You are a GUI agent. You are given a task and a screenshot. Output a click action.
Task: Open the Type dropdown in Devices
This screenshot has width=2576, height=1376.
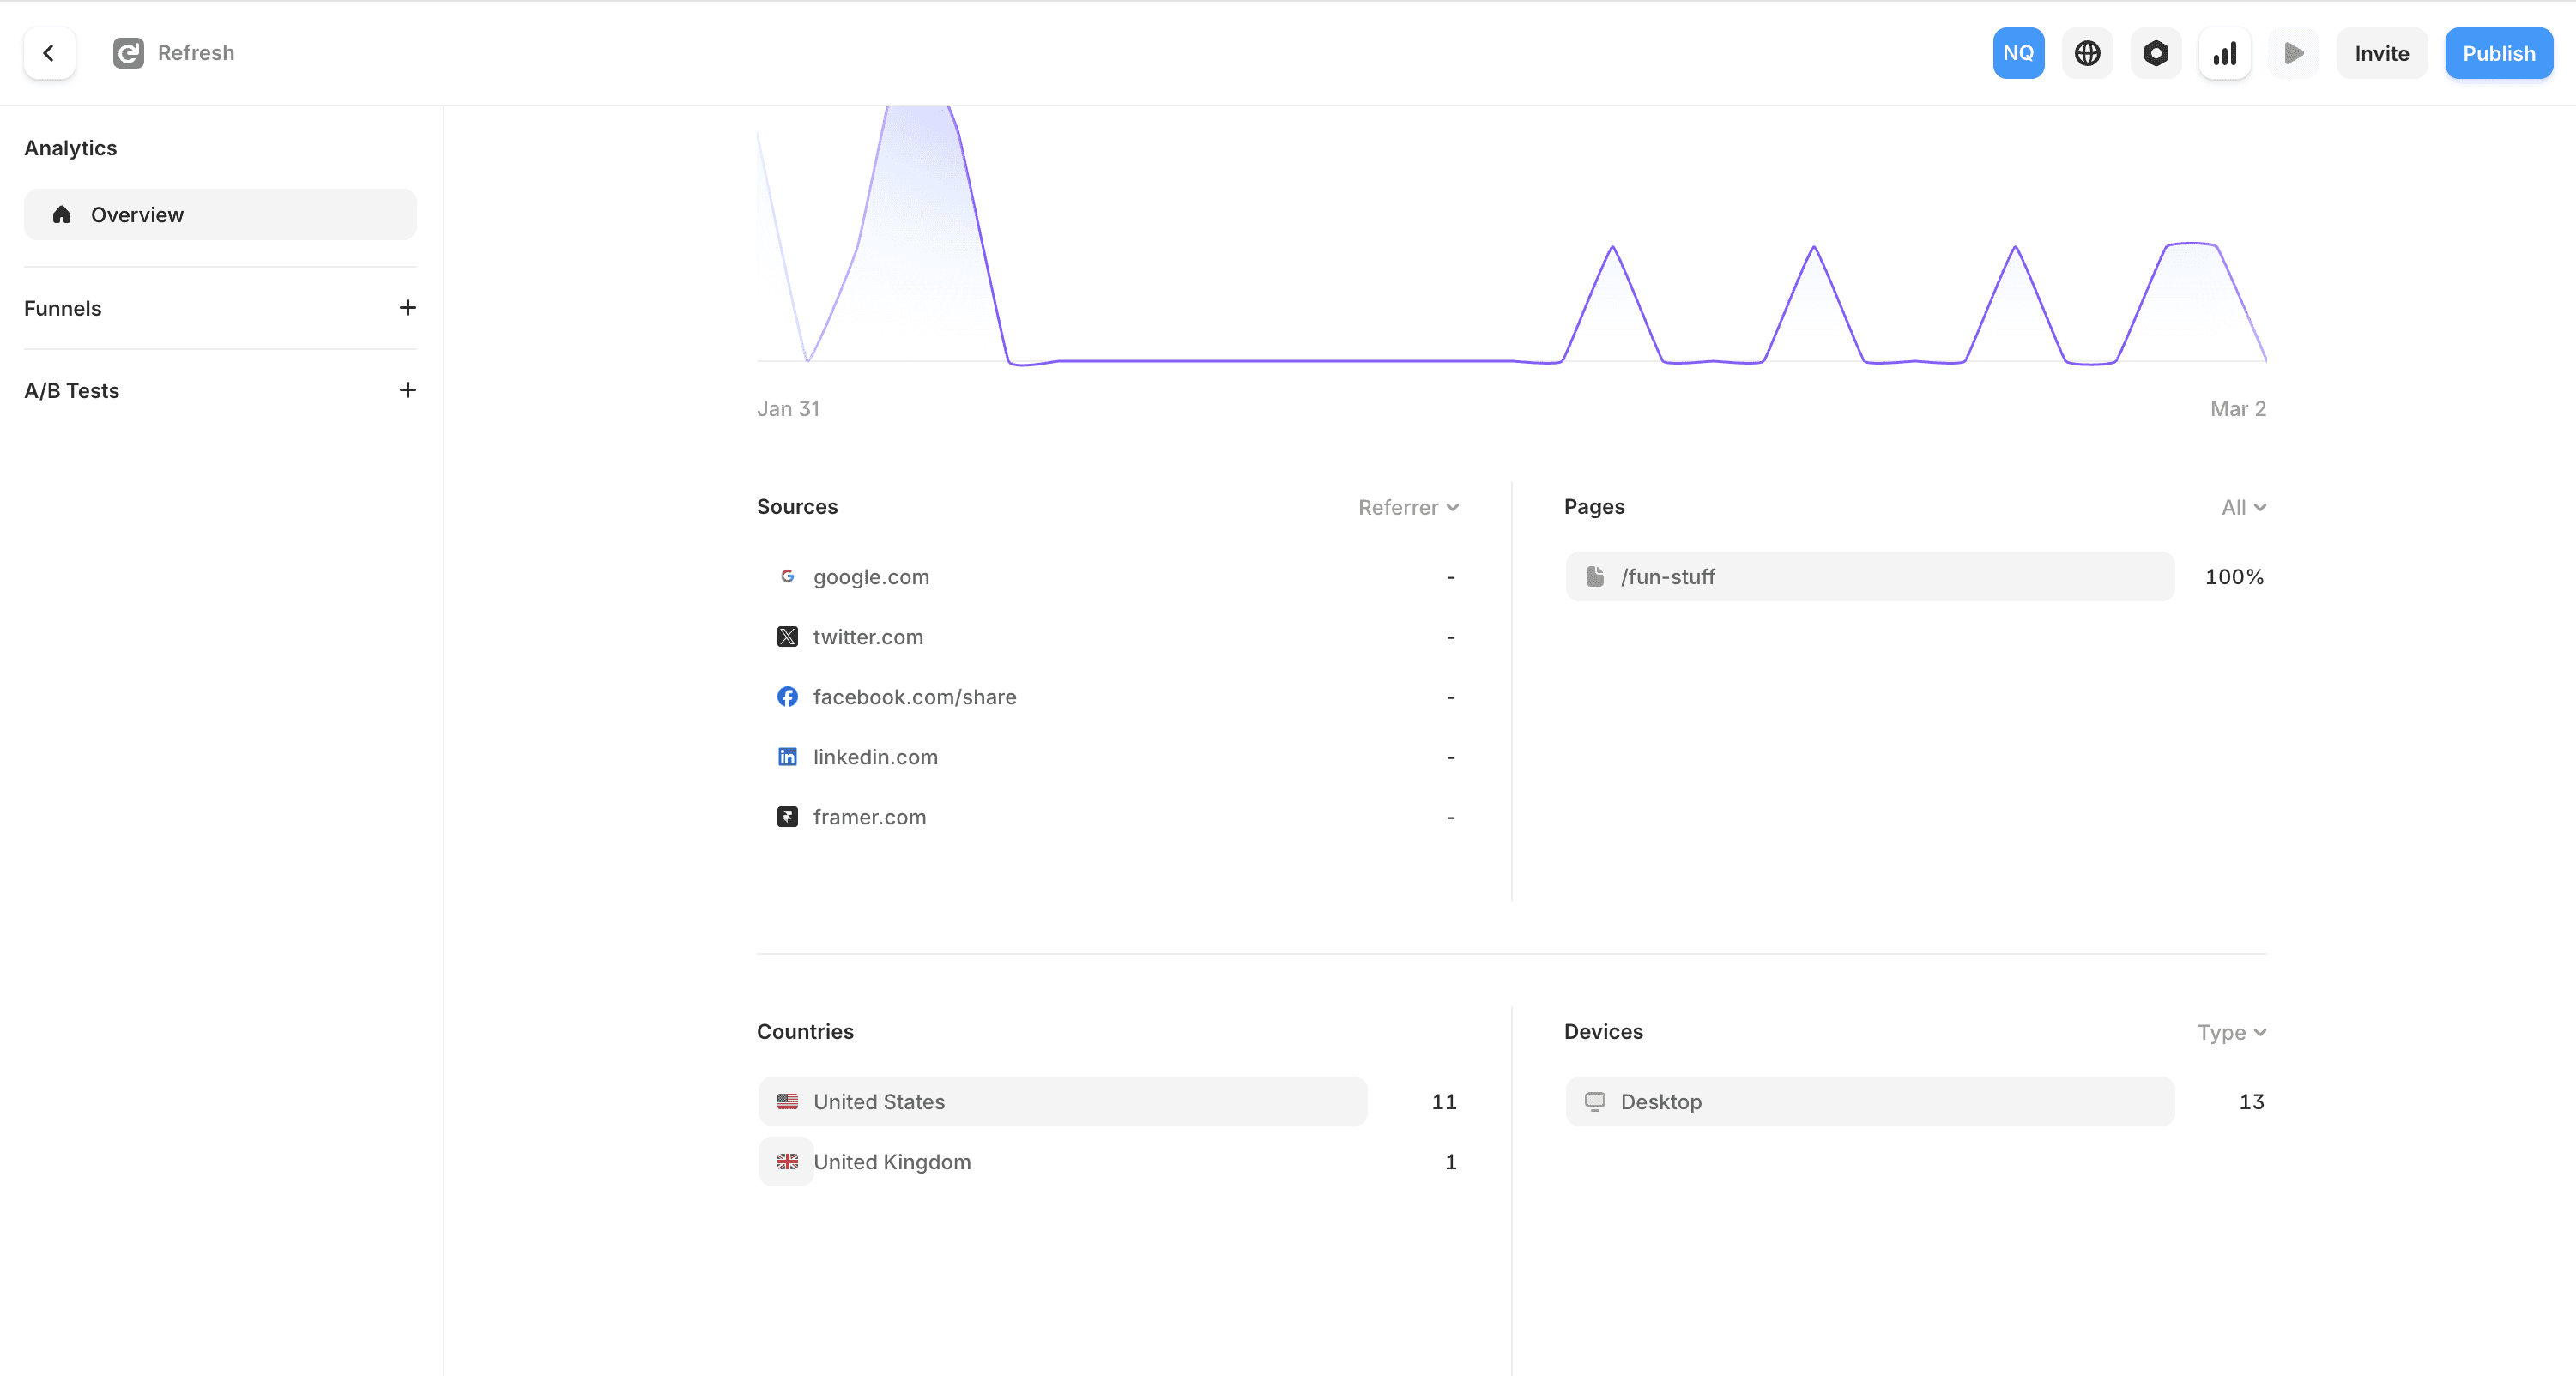[x=2231, y=1033]
